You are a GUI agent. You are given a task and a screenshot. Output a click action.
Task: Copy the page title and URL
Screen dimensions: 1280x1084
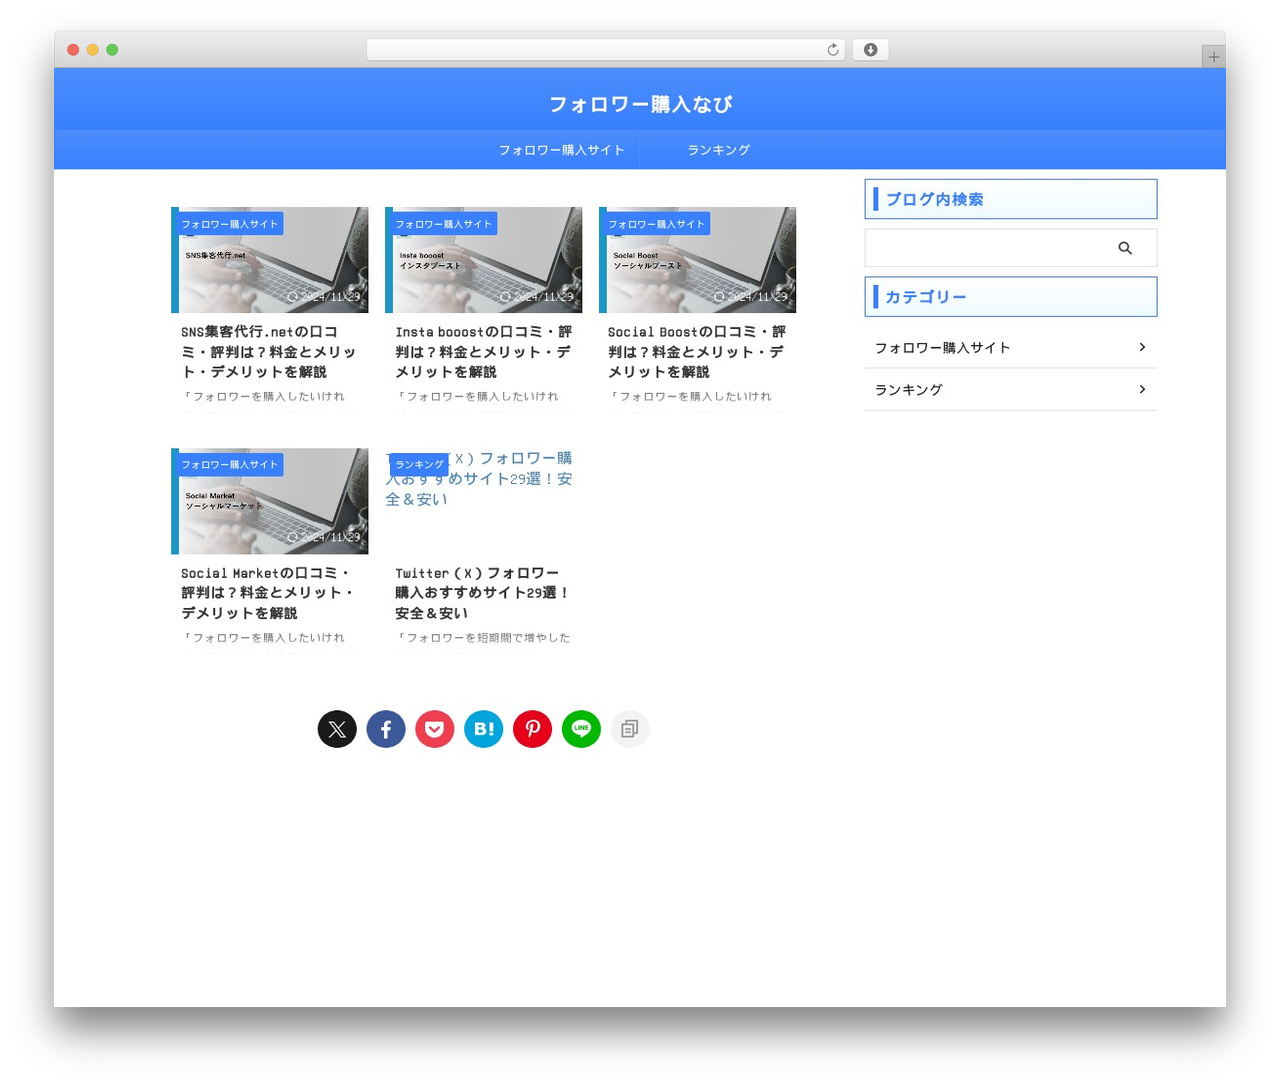click(x=630, y=729)
